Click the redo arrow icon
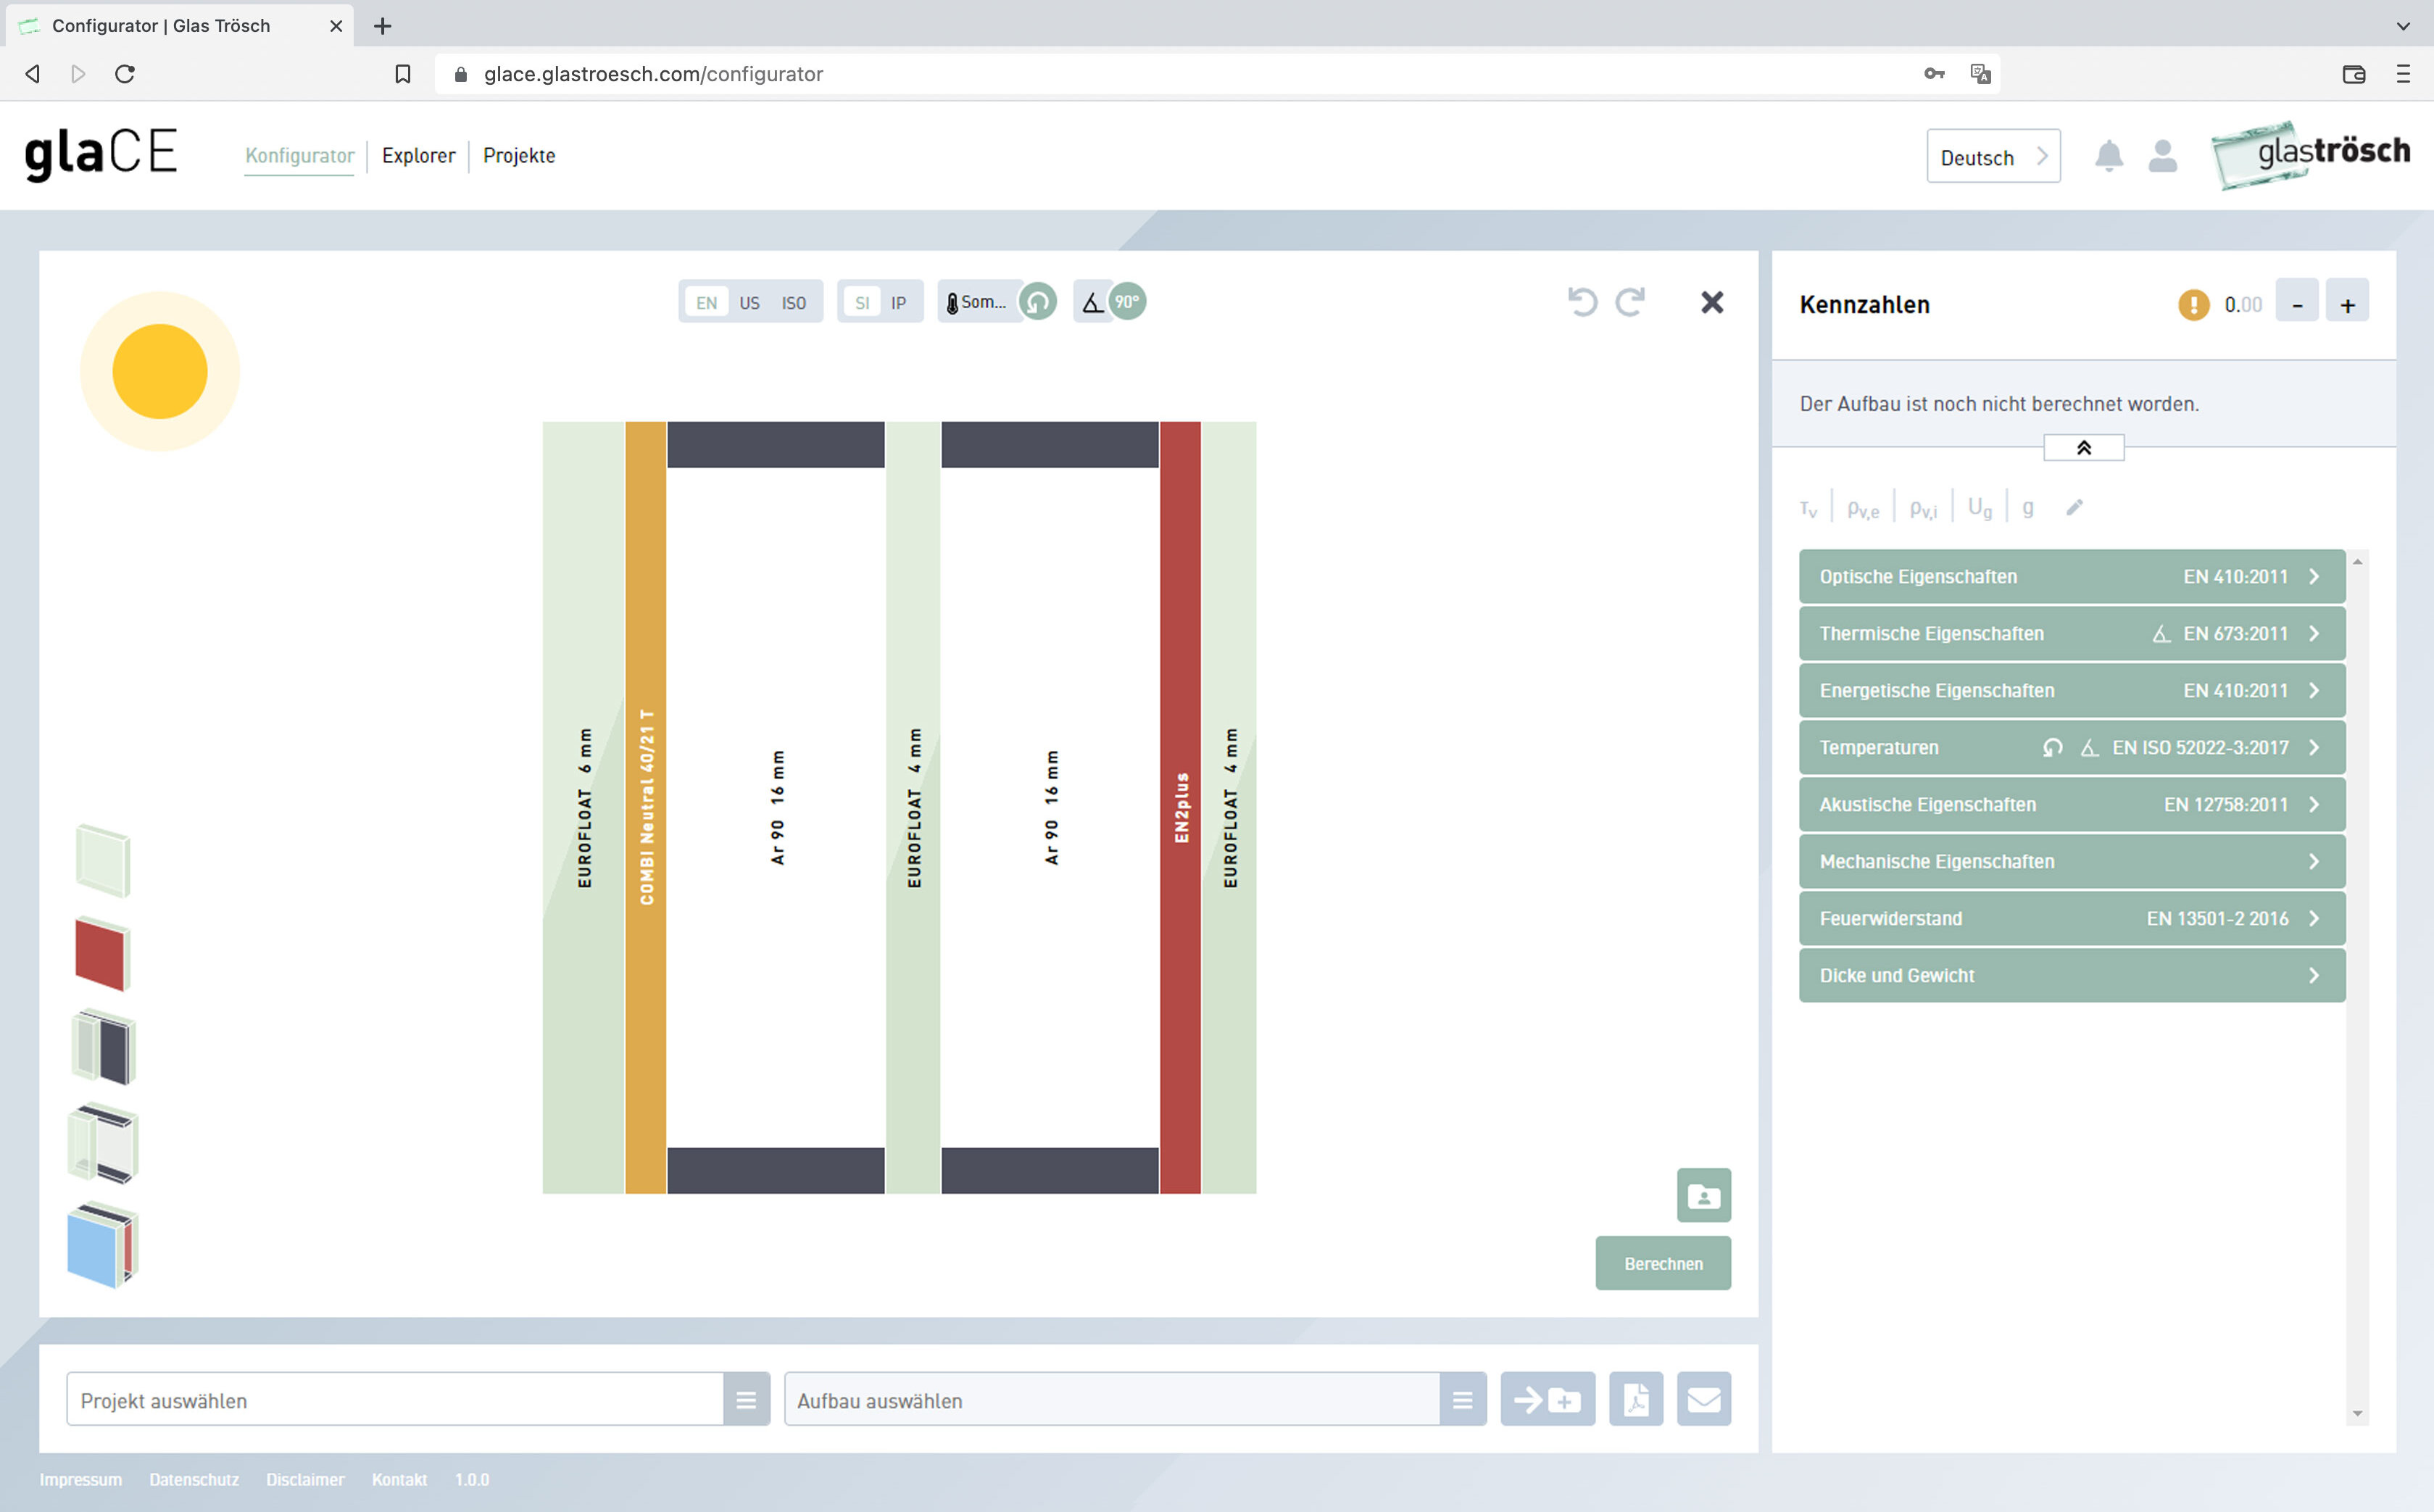This screenshot has height=1512, width=2434. click(x=1631, y=302)
